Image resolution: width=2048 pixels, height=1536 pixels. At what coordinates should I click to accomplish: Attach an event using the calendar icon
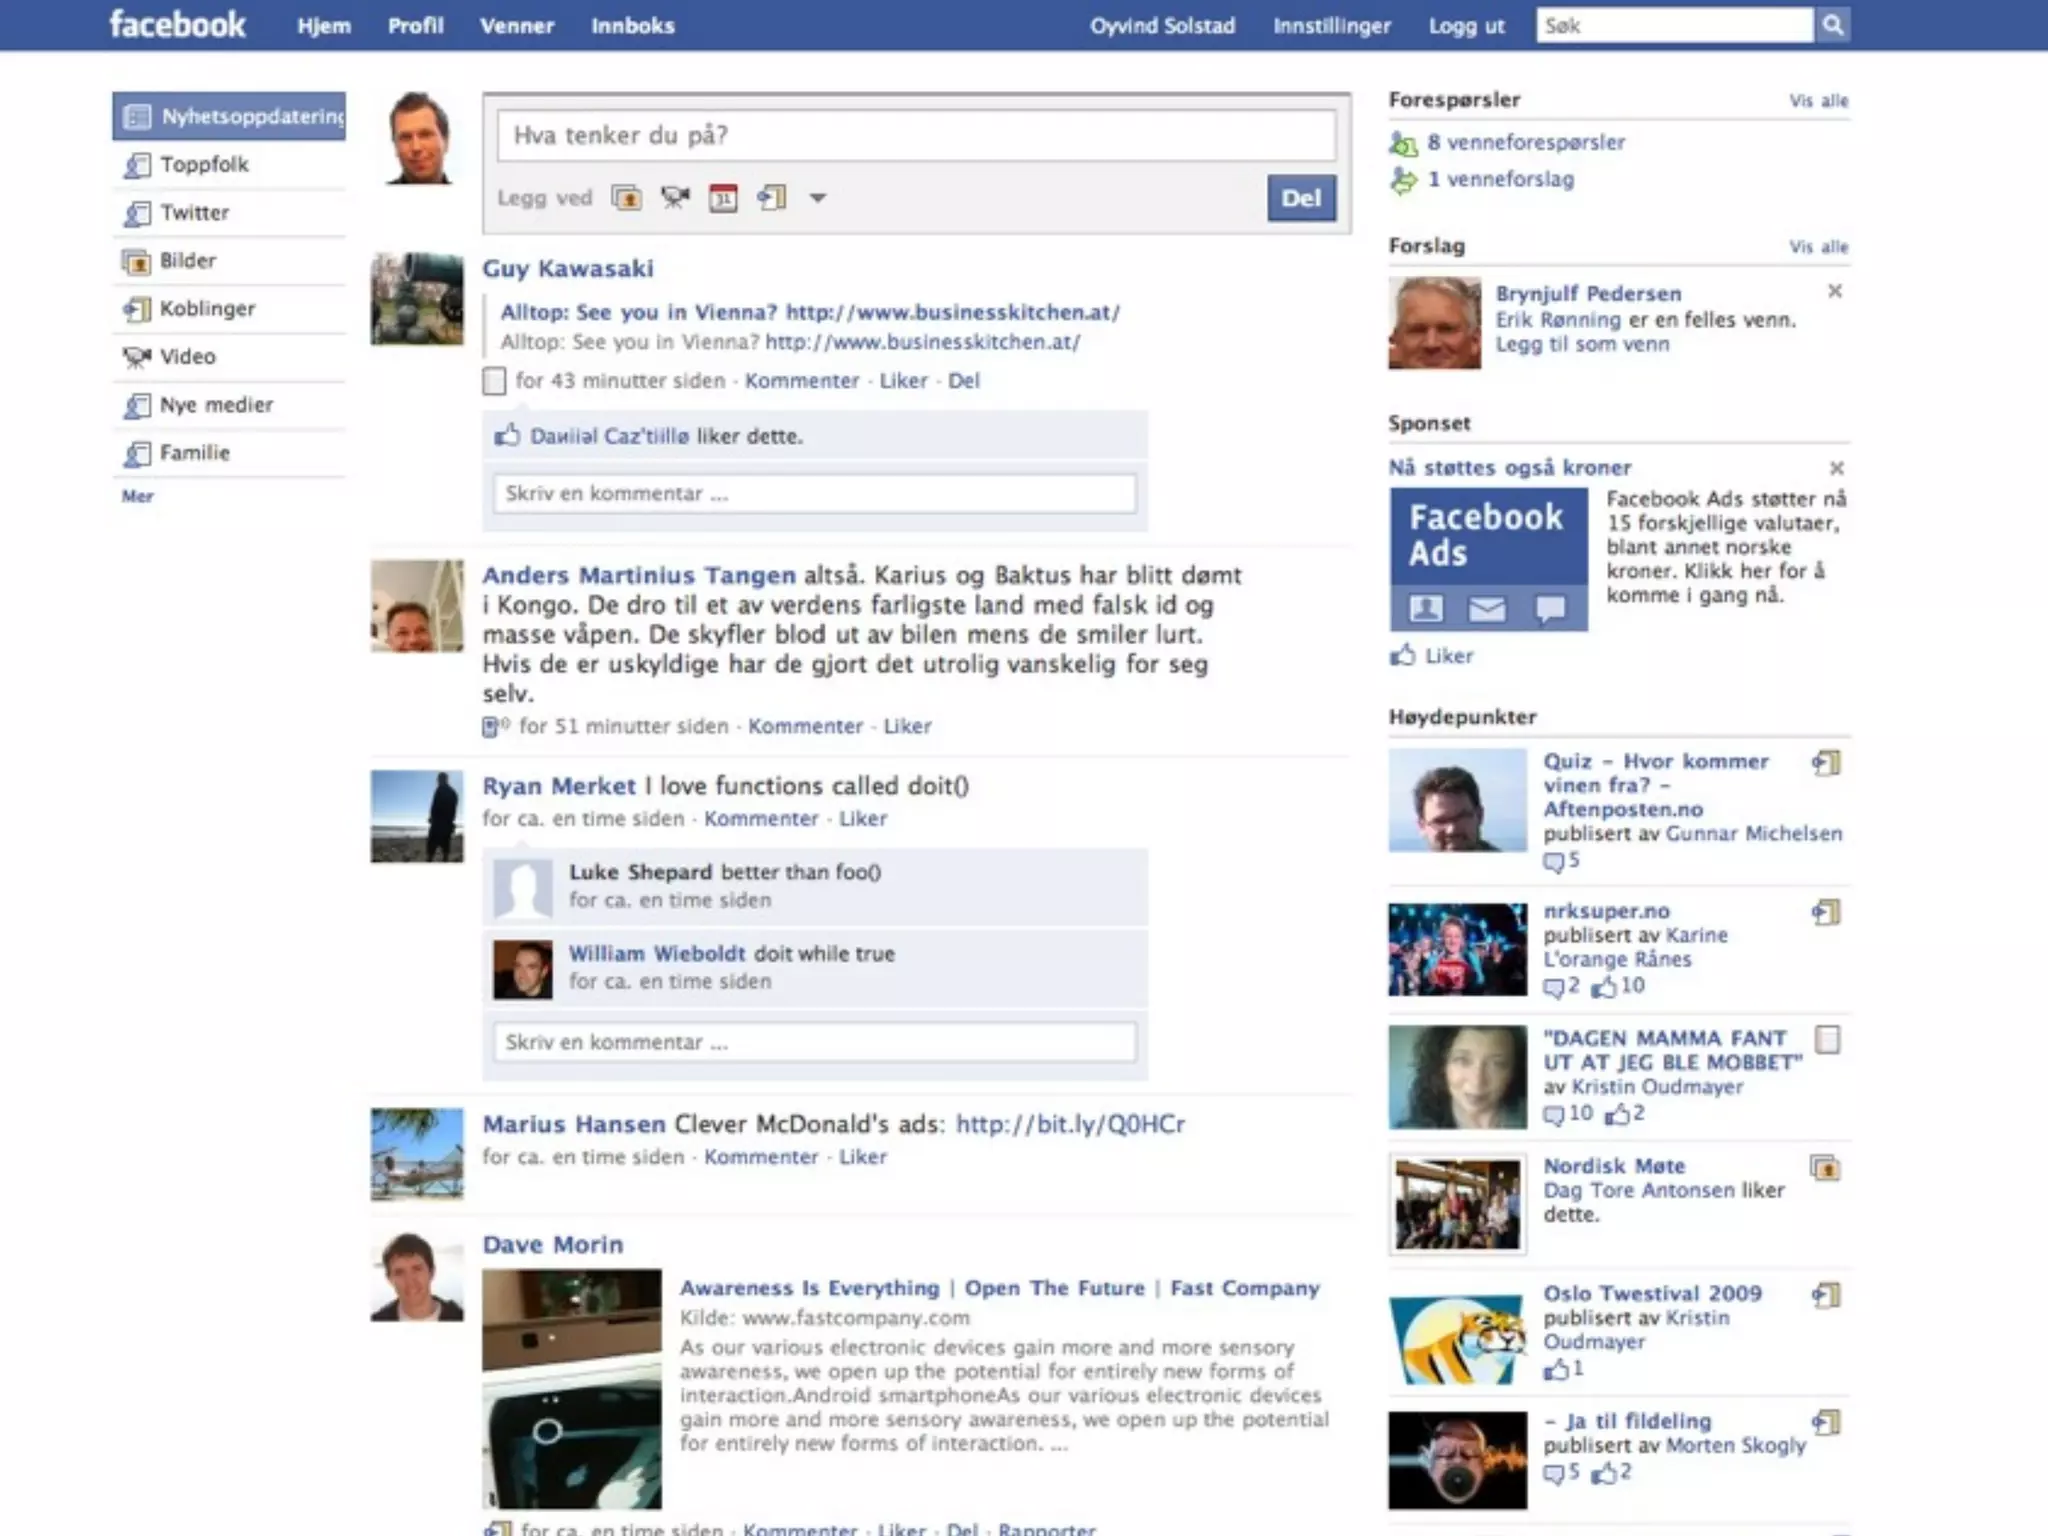click(x=723, y=198)
